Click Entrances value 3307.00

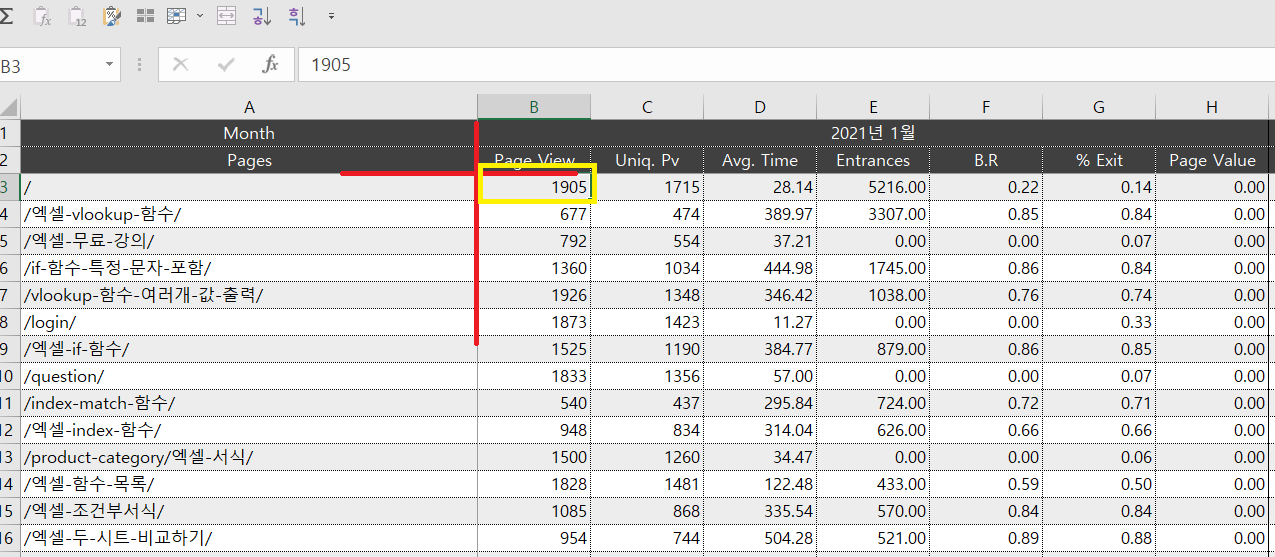click(873, 214)
